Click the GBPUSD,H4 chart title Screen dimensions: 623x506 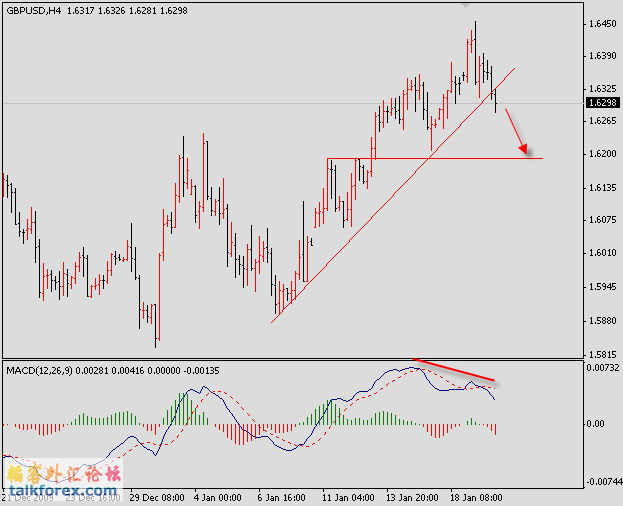coord(36,9)
